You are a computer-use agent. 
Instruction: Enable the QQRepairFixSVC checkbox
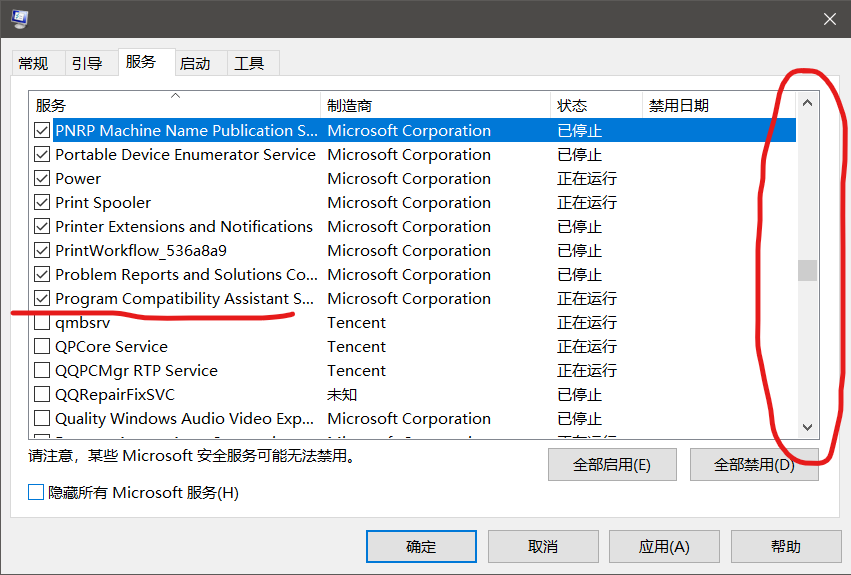42,394
